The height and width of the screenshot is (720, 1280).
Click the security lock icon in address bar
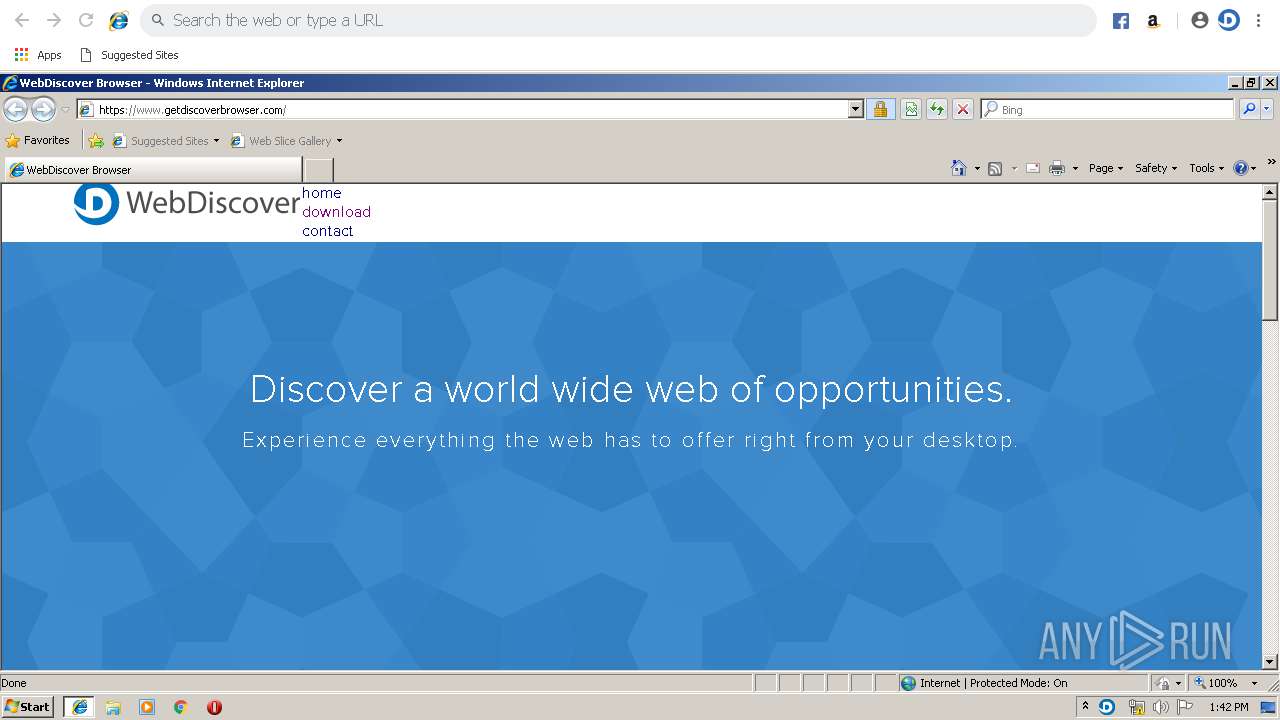click(x=880, y=109)
